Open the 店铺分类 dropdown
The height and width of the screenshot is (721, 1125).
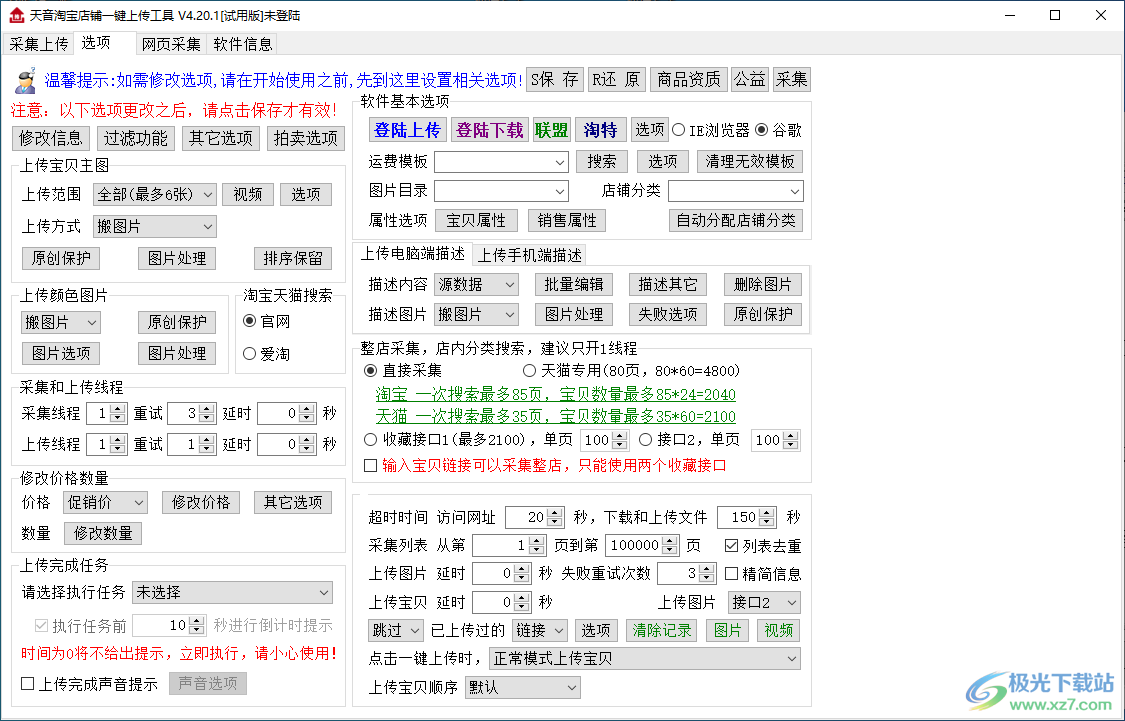click(x=735, y=191)
